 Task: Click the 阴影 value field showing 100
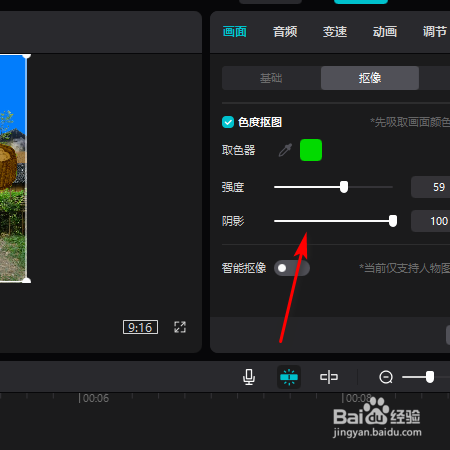(431, 221)
